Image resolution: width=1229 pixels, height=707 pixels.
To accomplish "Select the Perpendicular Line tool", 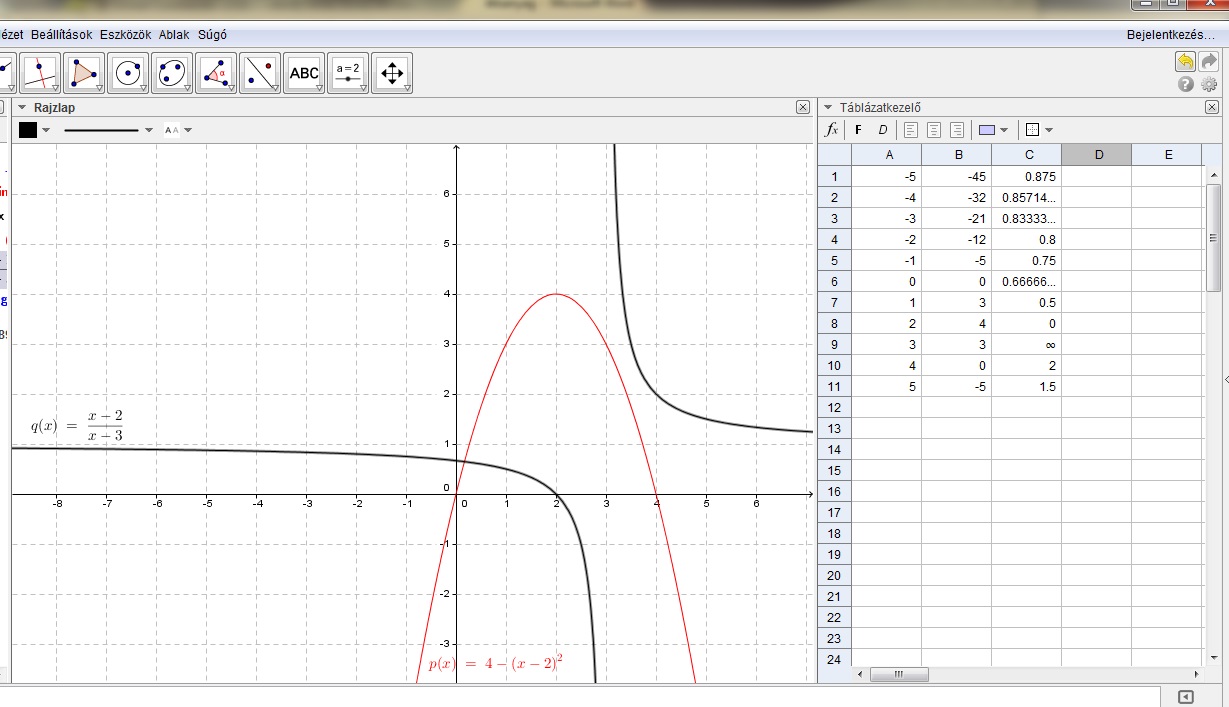I will (x=42, y=73).
